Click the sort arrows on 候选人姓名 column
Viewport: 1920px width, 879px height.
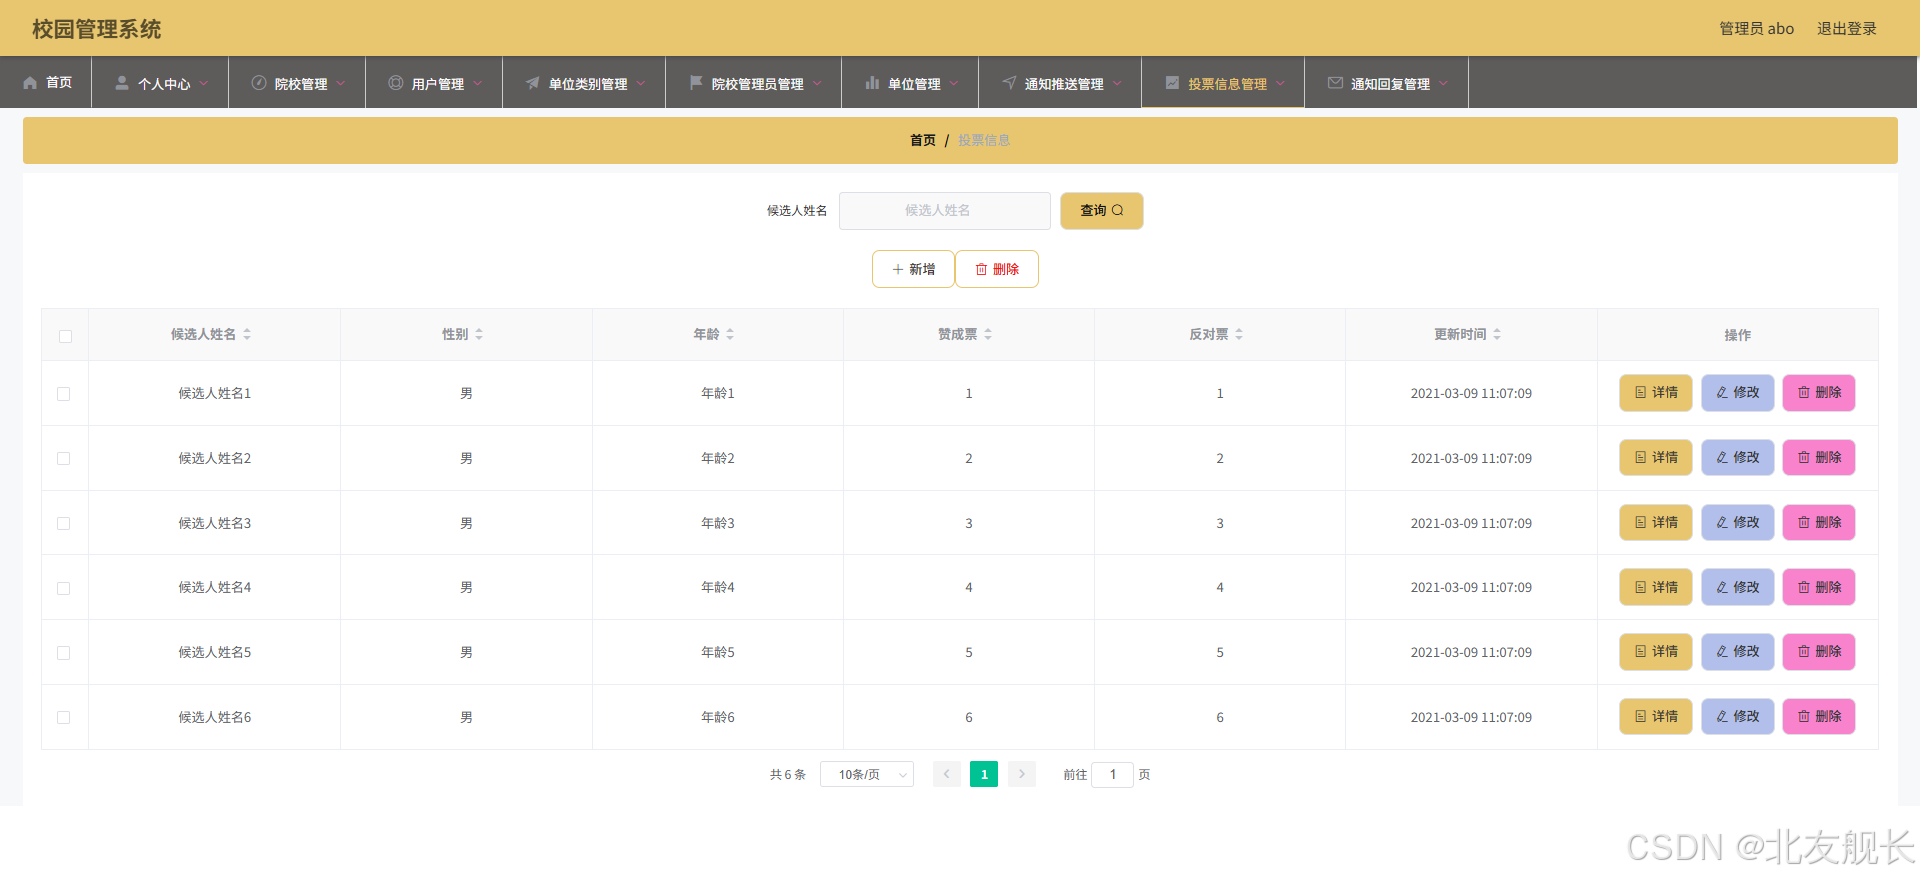[x=247, y=334]
